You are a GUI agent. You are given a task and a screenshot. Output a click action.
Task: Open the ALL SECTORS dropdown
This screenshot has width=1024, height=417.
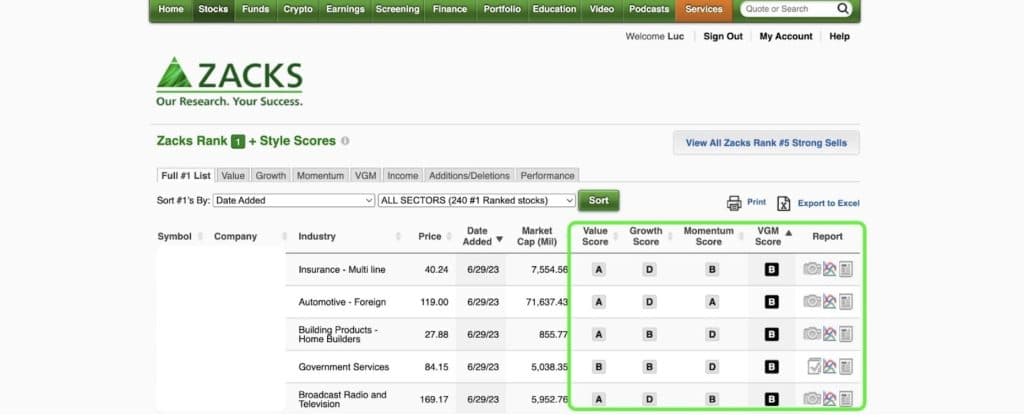coord(477,200)
